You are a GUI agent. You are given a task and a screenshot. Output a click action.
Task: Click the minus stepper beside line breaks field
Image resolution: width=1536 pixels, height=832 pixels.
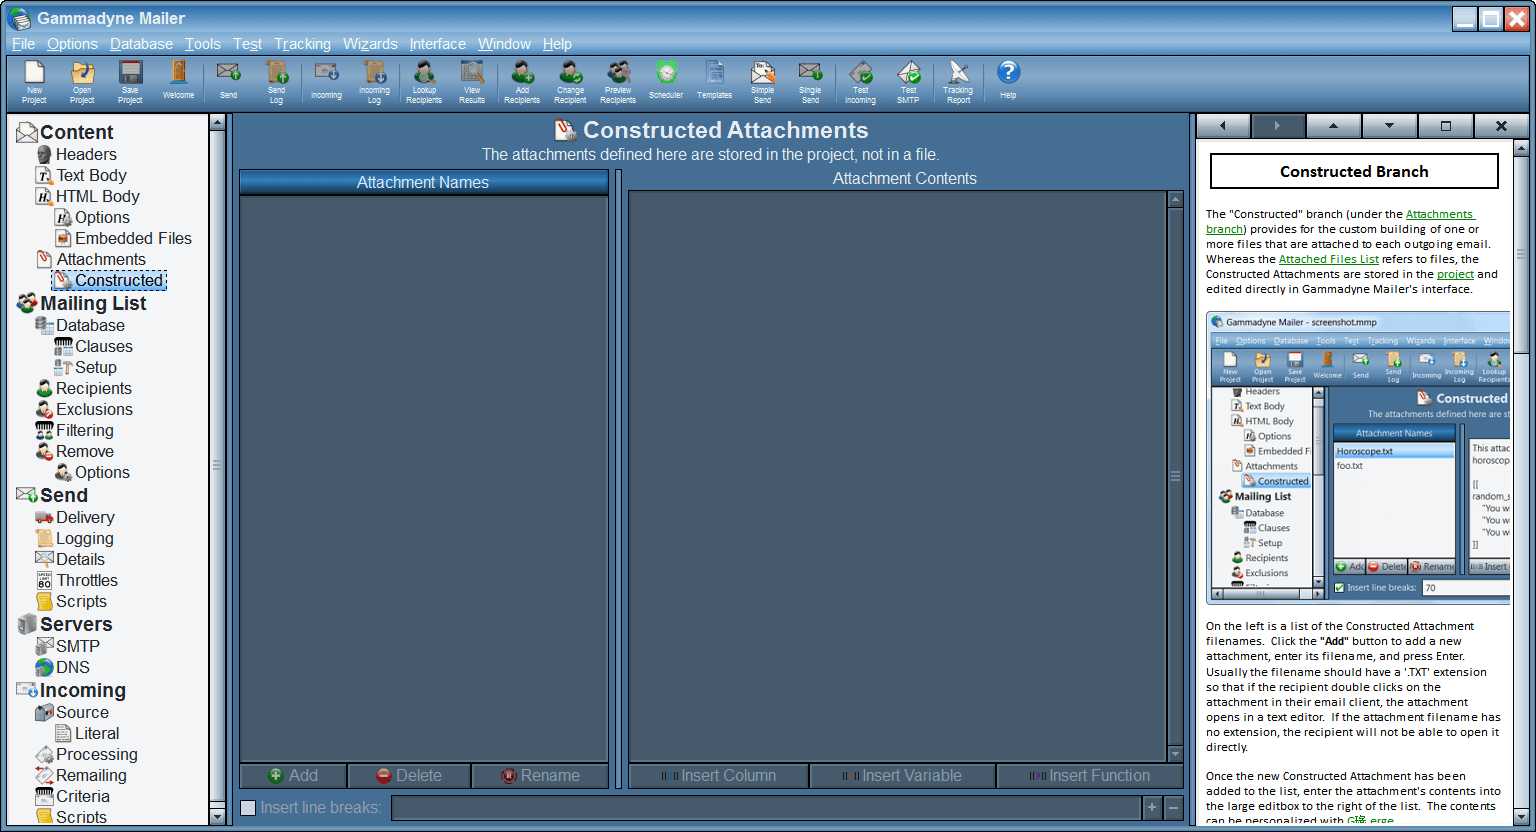(1174, 808)
